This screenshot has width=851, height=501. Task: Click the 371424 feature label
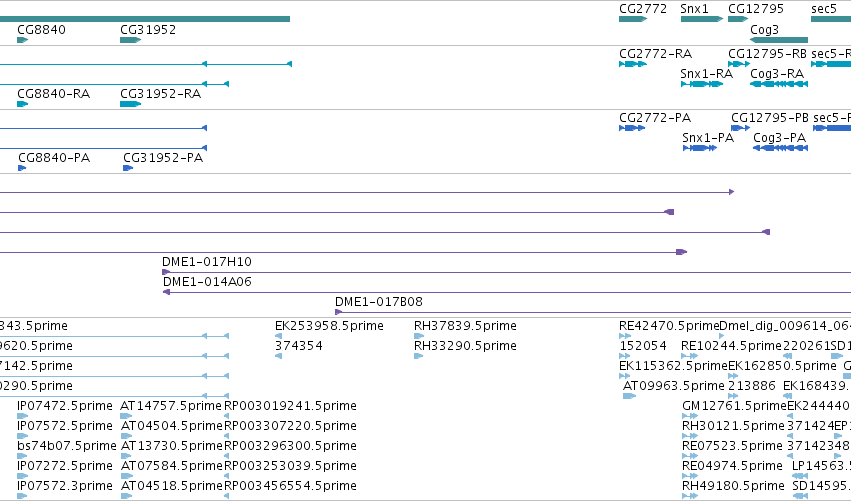click(810, 426)
